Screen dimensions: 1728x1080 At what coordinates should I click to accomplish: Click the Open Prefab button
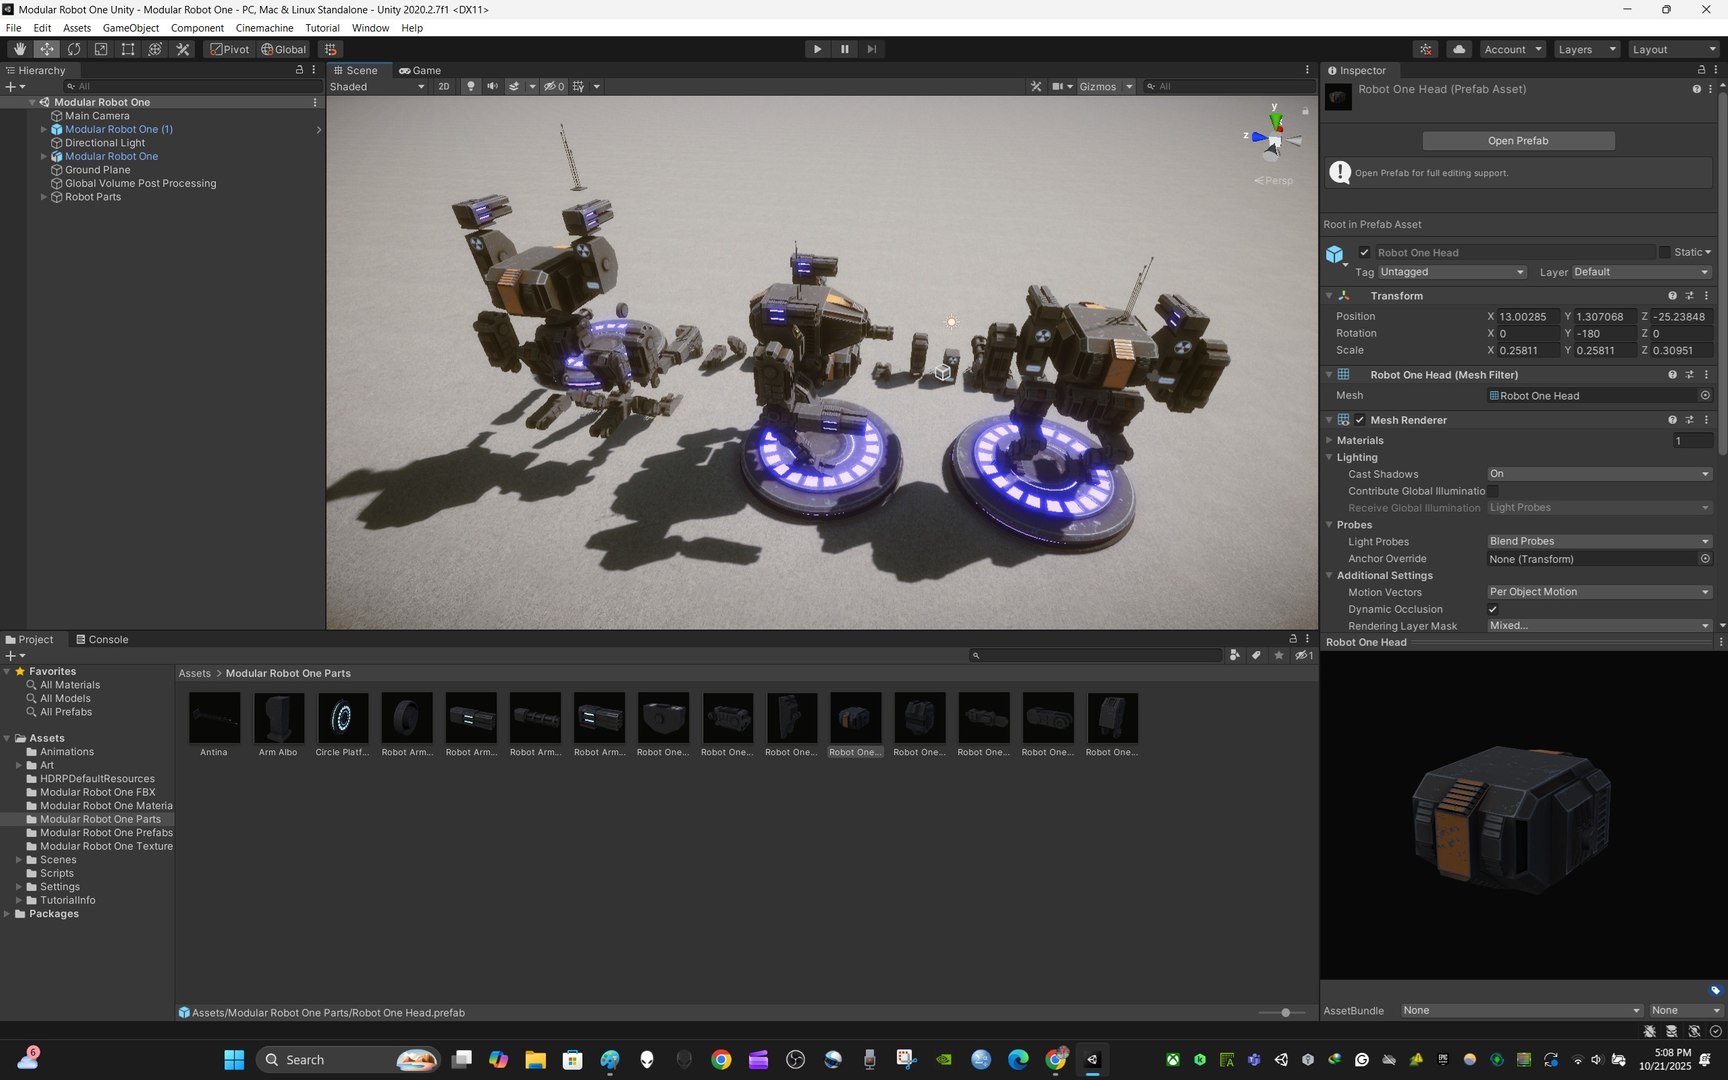[x=1518, y=141]
